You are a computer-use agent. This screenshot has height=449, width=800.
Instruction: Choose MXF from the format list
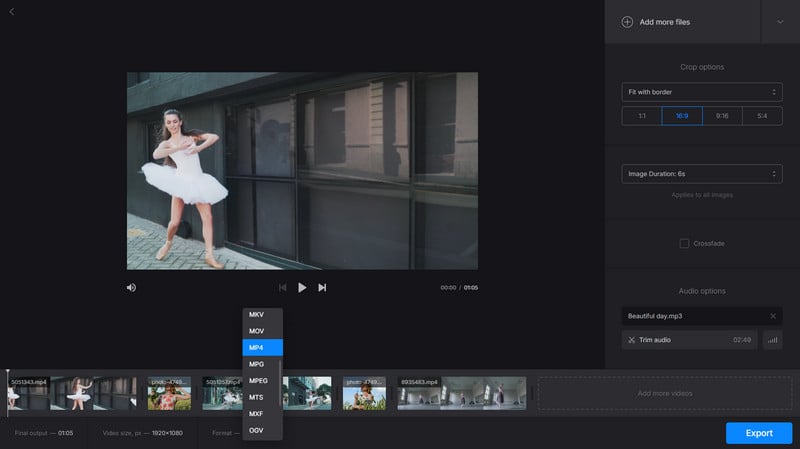[x=262, y=414]
